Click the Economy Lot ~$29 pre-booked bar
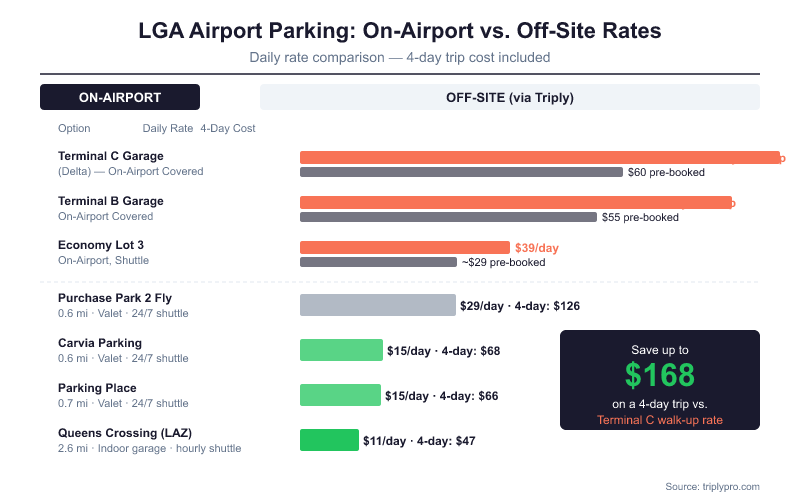The image size is (800, 500). pyautogui.click(x=378, y=262)
